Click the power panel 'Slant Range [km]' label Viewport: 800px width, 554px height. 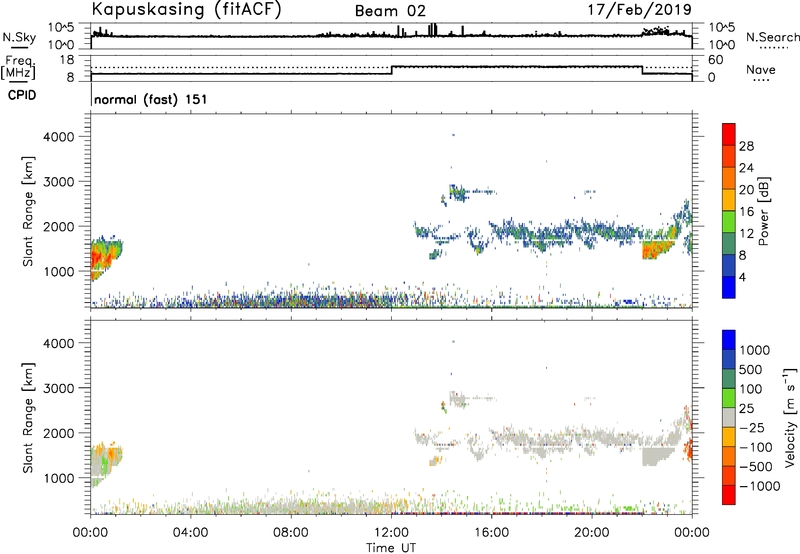click(x=28, y=212)
